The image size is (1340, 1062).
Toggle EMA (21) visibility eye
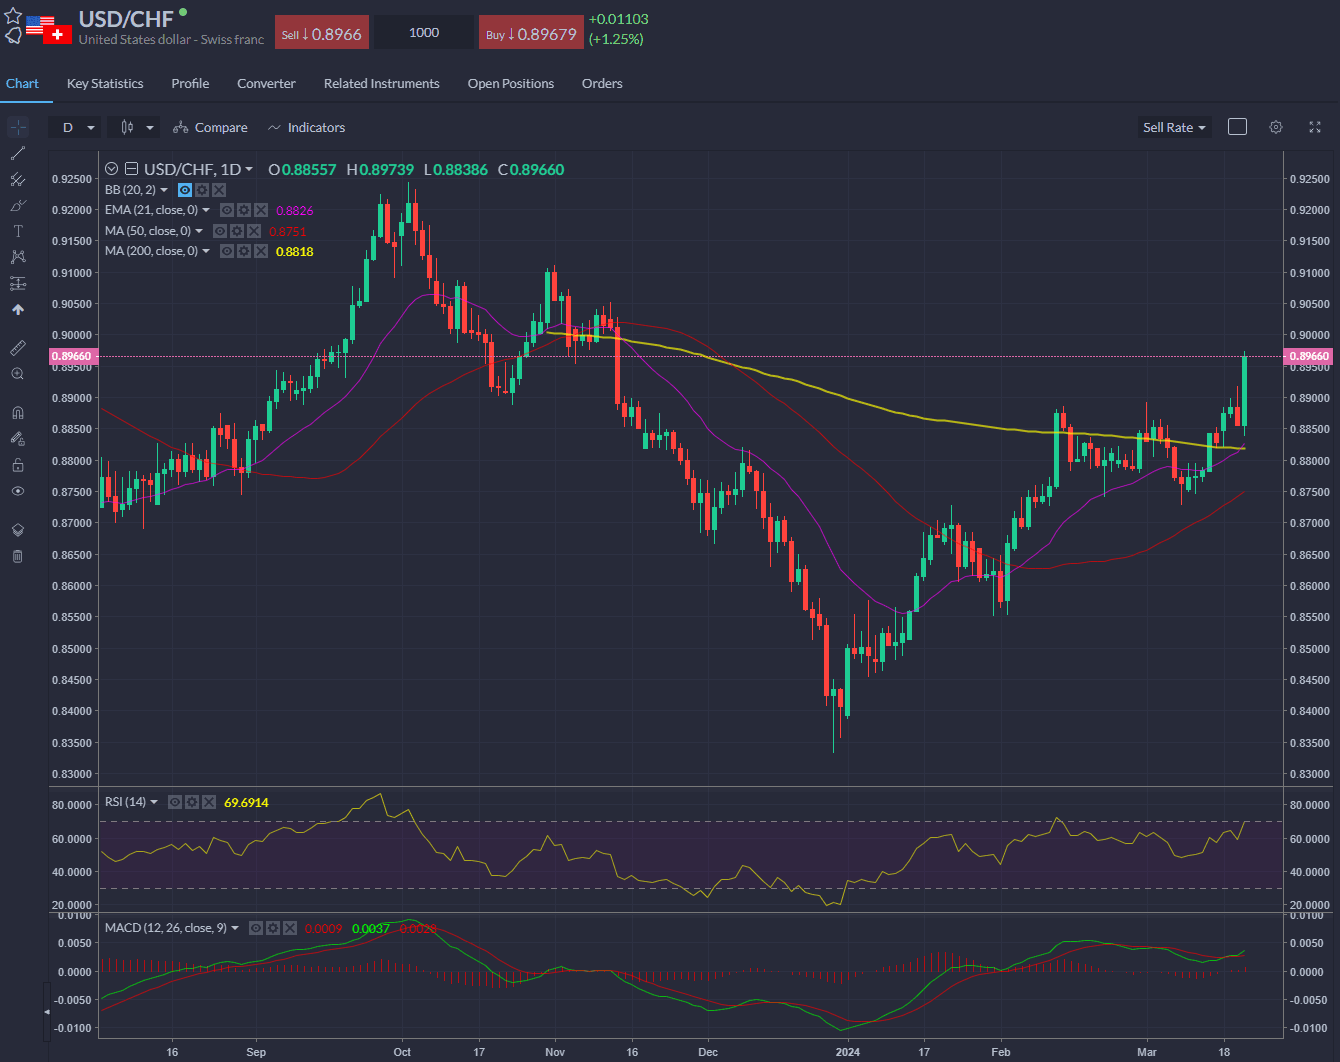coord(227,210)
